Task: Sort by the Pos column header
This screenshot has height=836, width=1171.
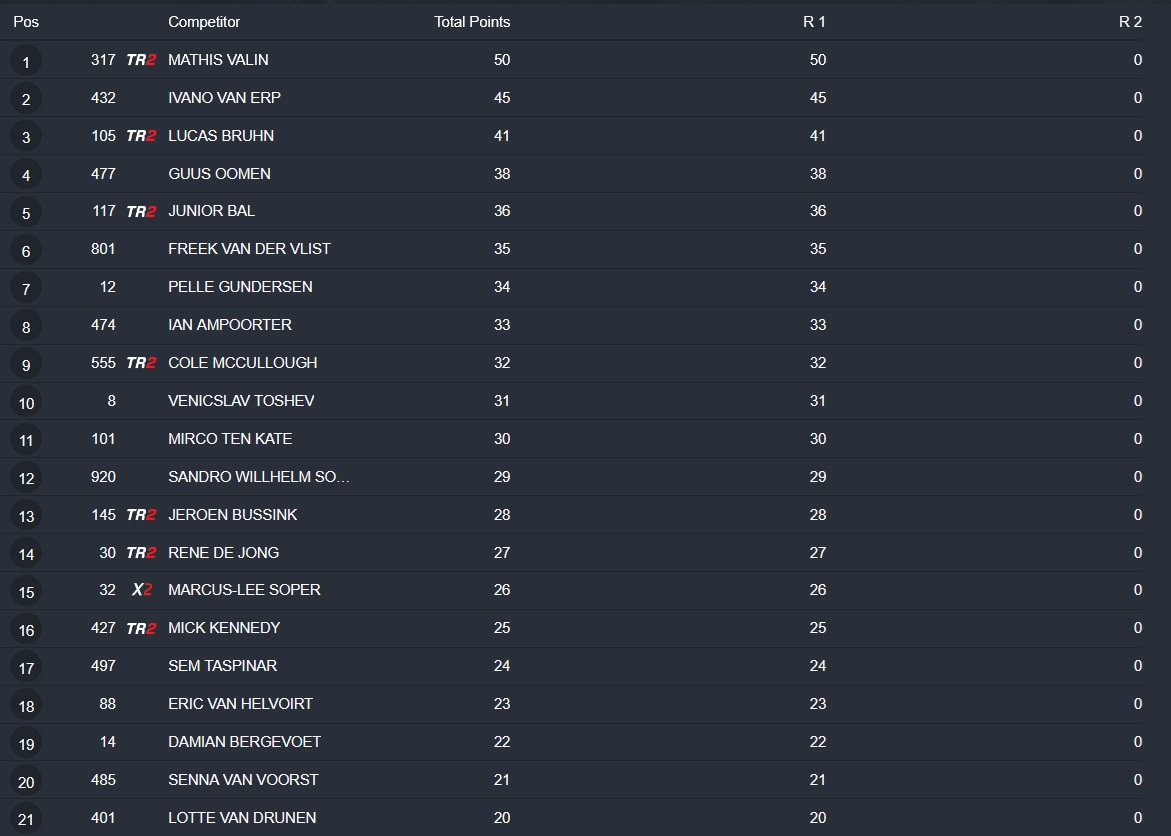Action: pos(26,22)
